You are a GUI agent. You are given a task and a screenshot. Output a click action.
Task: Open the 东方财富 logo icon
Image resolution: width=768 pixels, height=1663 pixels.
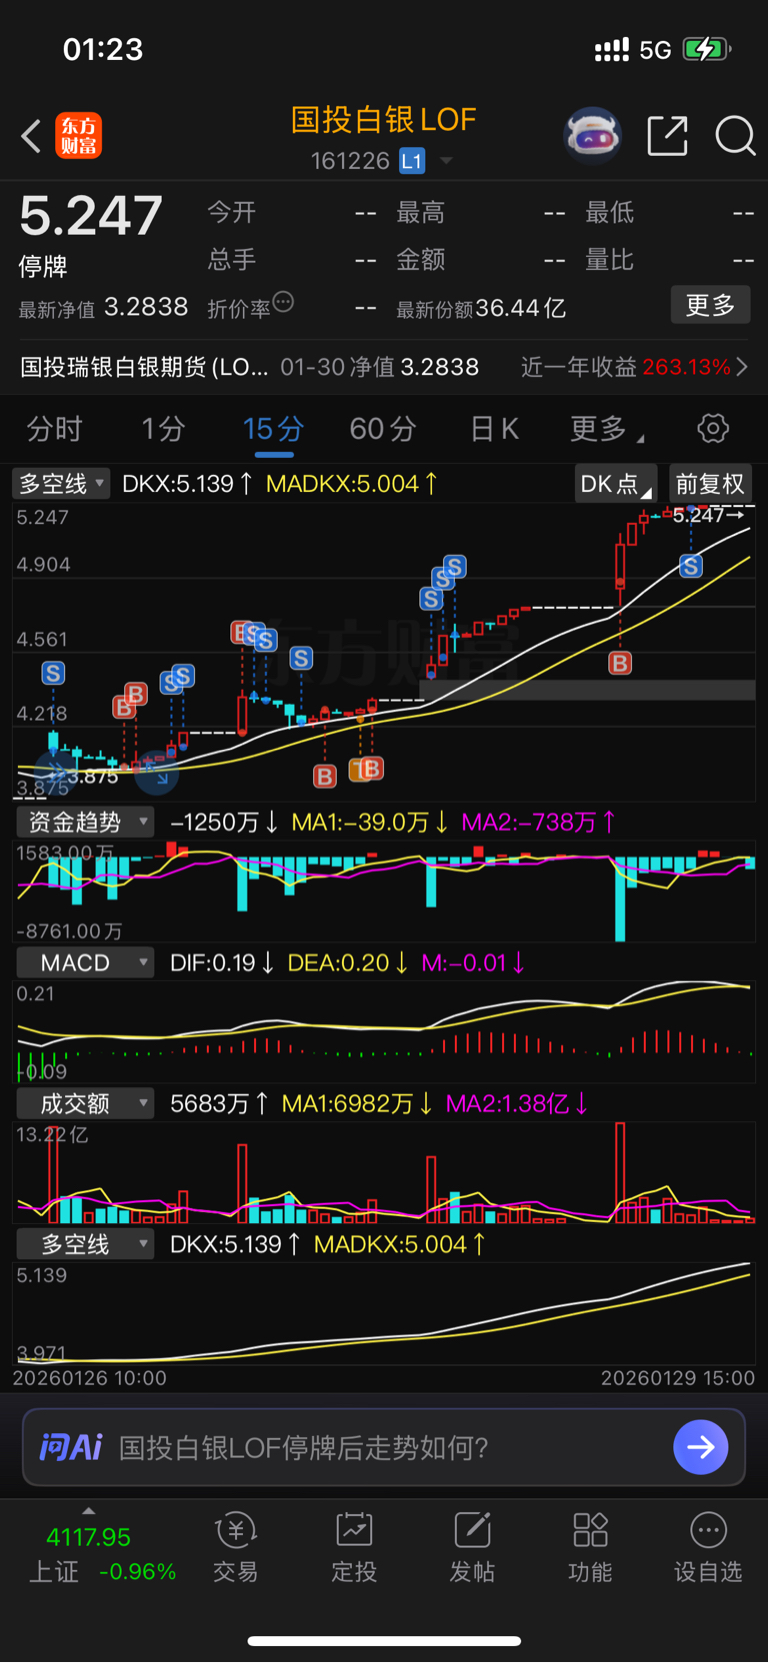[x=78, y=136]
